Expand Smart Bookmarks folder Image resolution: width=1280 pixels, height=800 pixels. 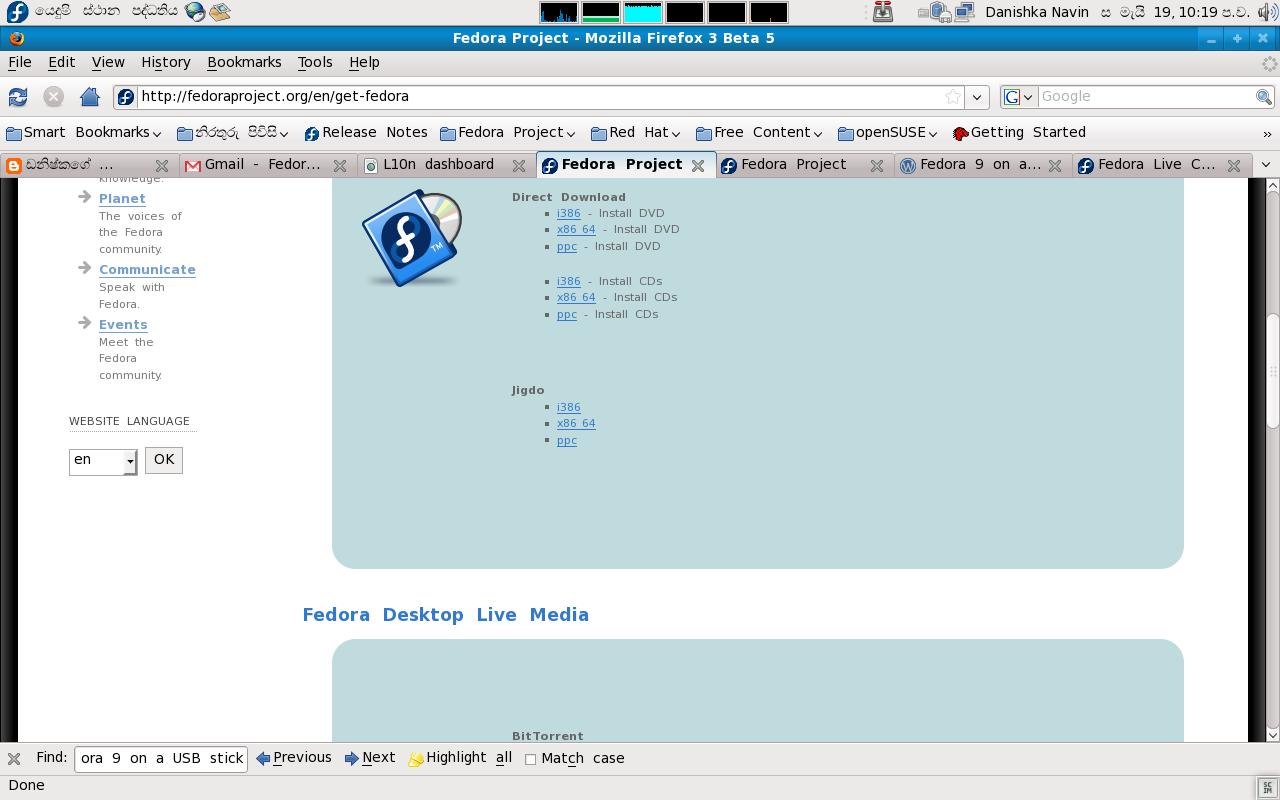pyautogui.click(x=84, y=133)
